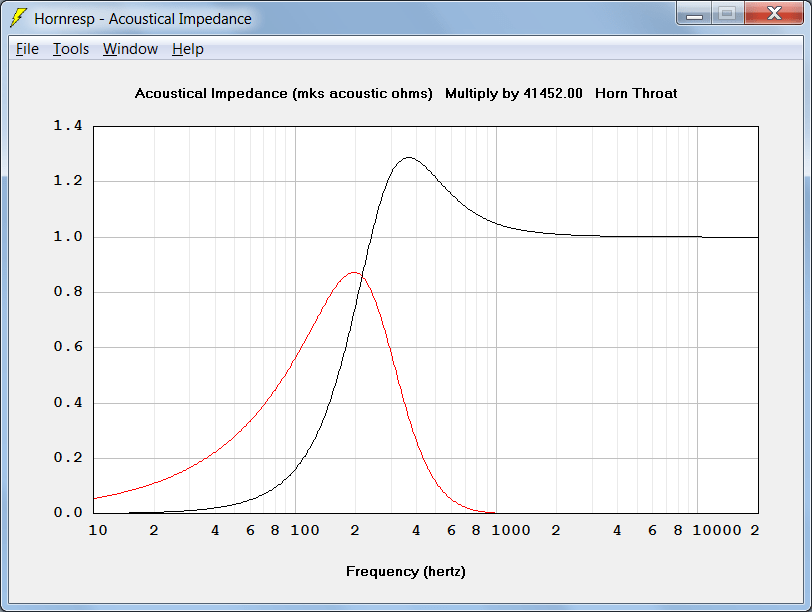This screenshot has width=812, height=612.
Task: Click the 10000 frequency axis label
Action: (717, 530)
